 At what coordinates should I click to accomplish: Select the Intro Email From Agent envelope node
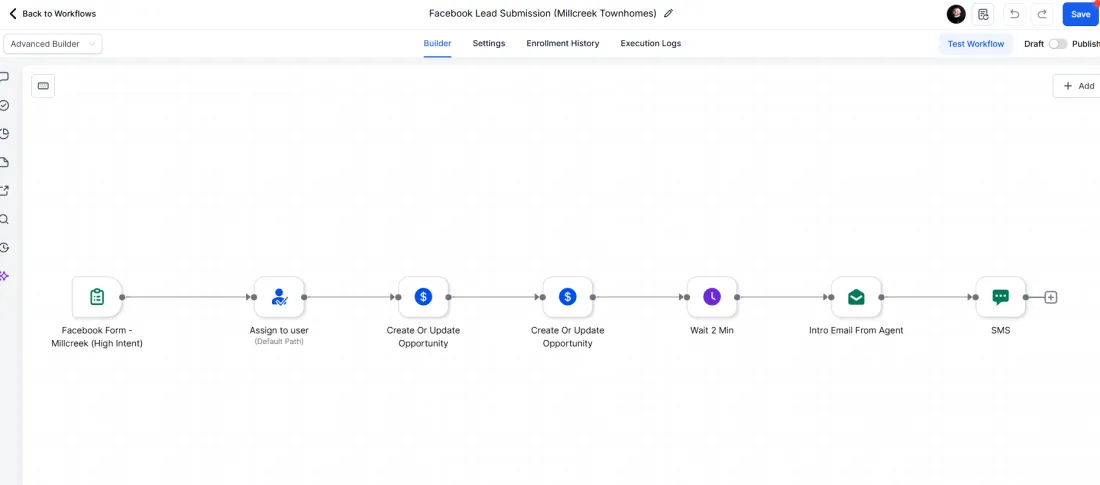(x=856, y=297)
